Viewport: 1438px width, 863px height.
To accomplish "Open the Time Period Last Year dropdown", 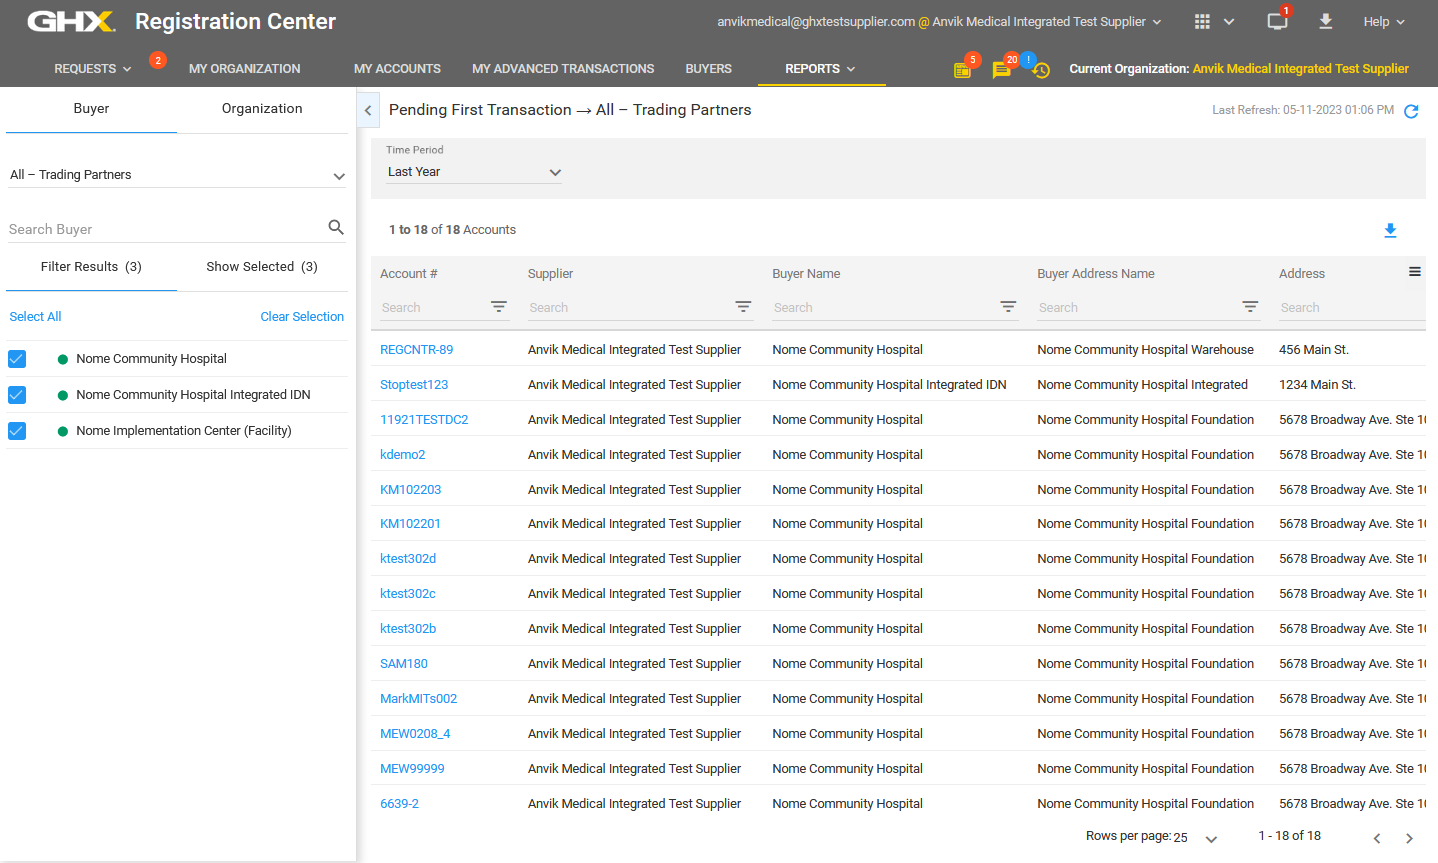I will pyautogui.click(x=474, y=172).
